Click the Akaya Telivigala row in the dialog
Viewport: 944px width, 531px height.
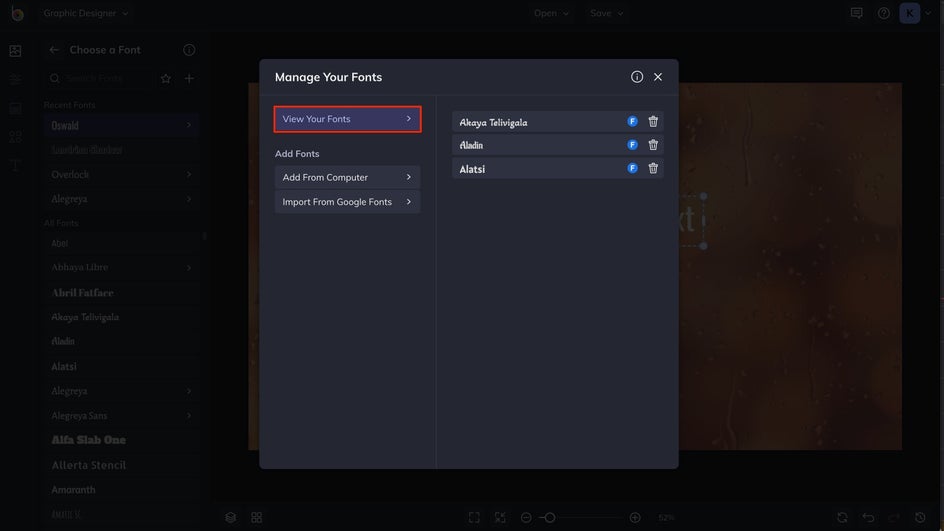coord(557,122)
